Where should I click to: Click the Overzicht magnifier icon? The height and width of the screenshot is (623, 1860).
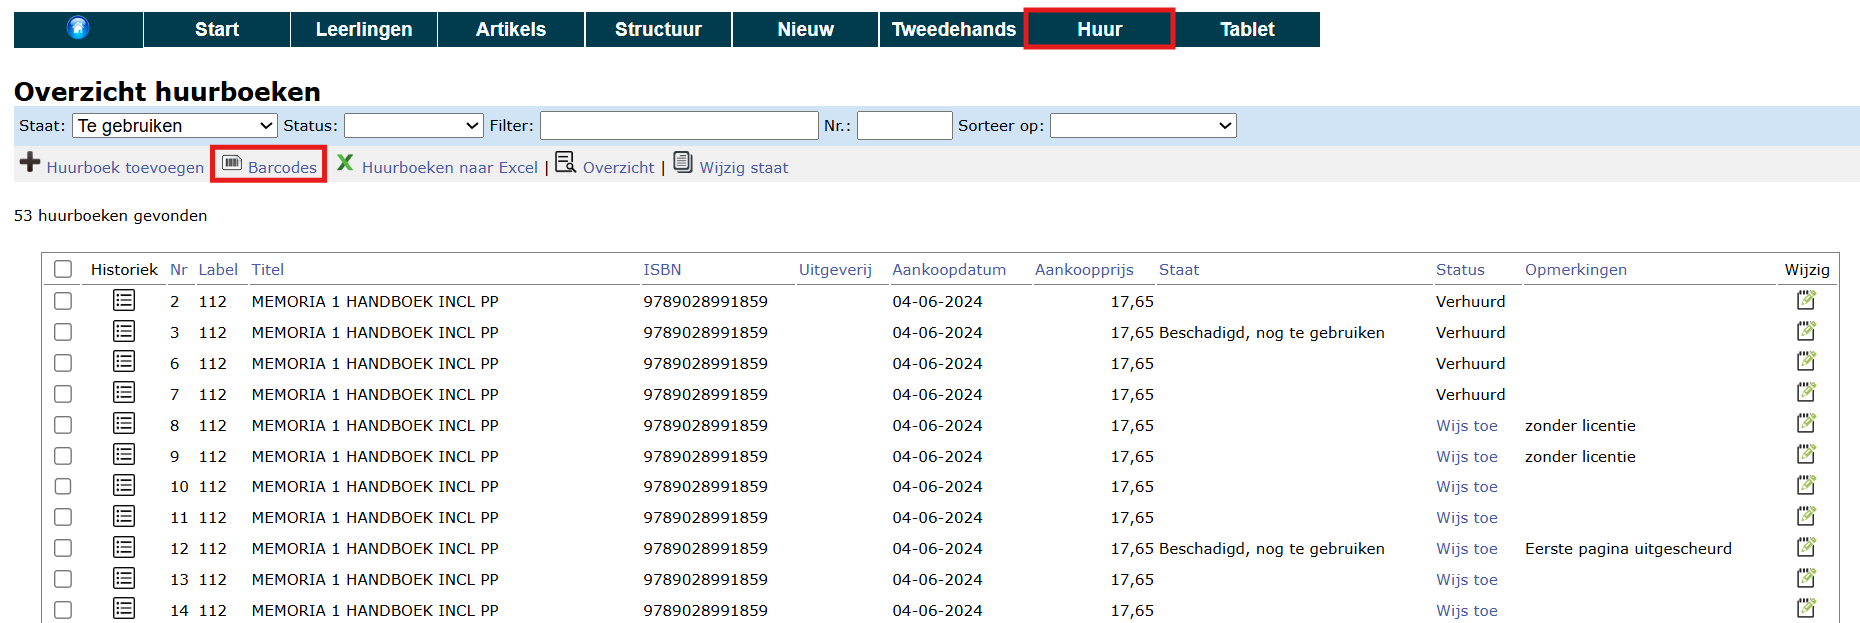pyautogui.click(x=565, y=163)
